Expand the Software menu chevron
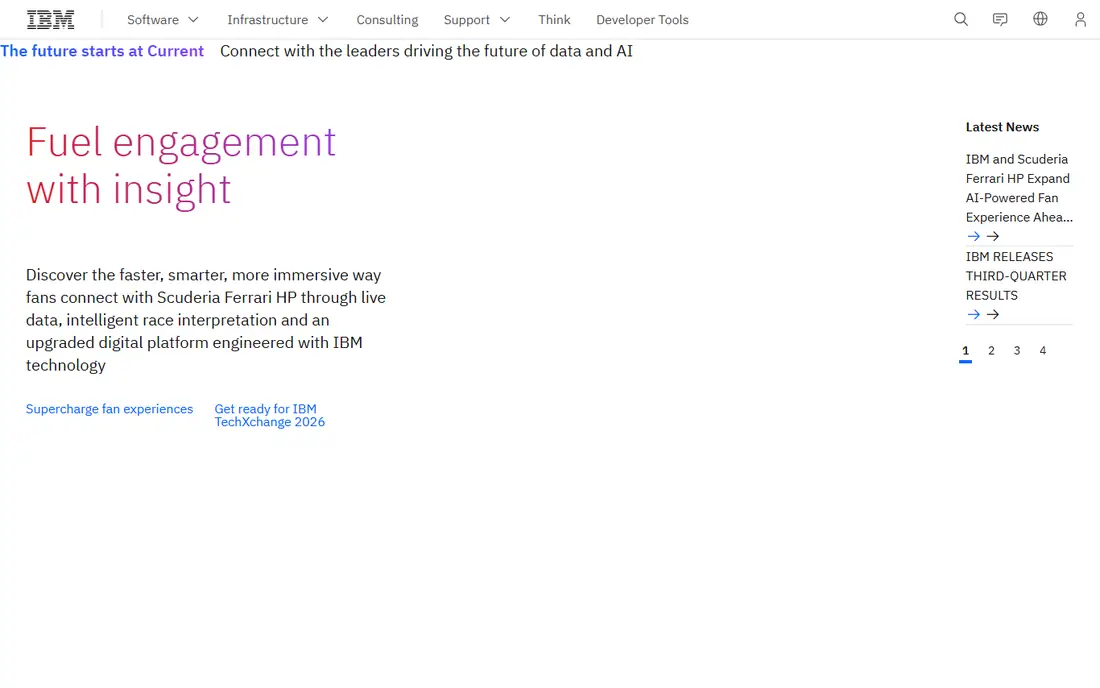The height and width of the screenshot is (688, 1100). click(x=193, y=20)
